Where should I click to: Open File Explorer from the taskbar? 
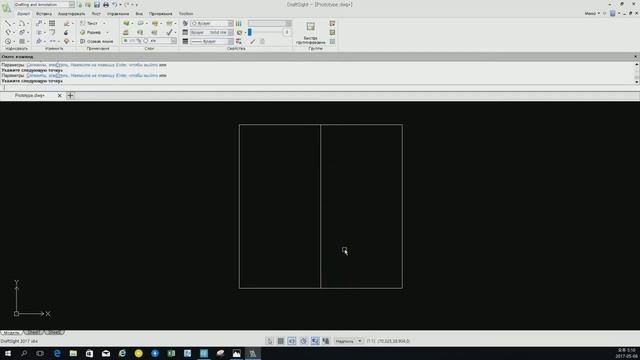[73, 353]
